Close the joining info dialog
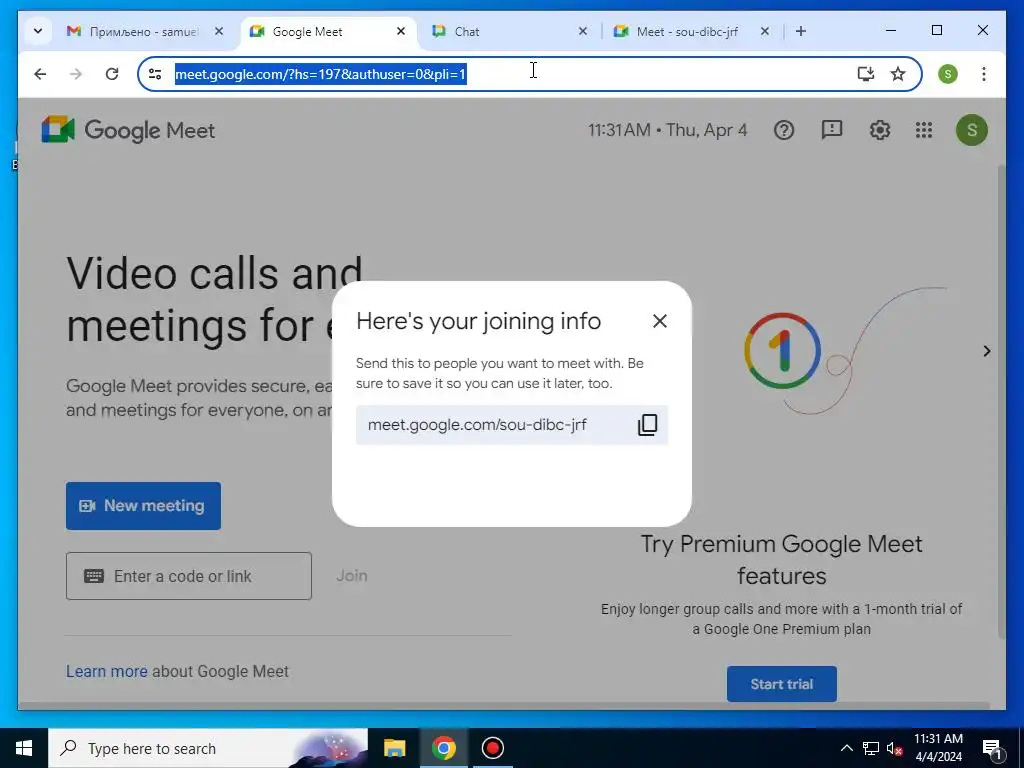 (660, 321)
